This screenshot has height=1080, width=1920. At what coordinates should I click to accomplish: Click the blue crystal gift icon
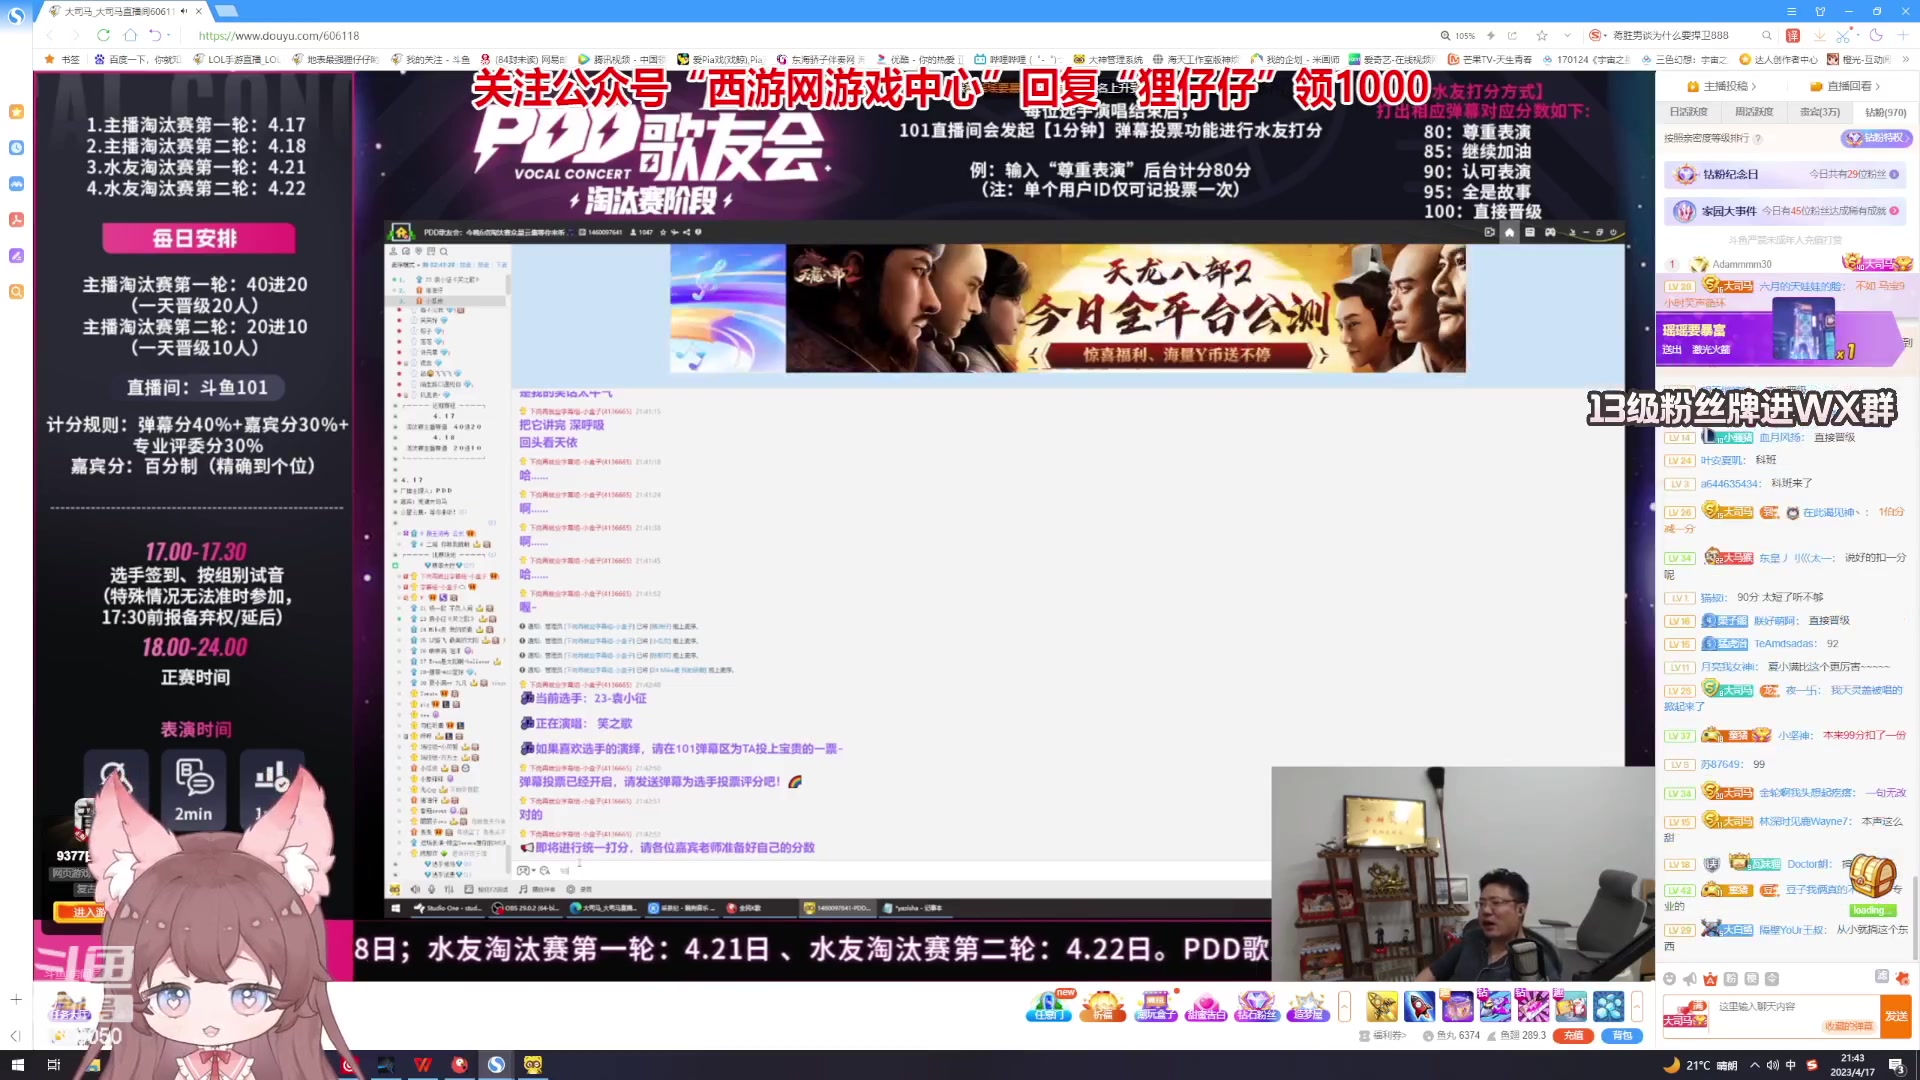pyautogui.click(x=1609, y=1005)
